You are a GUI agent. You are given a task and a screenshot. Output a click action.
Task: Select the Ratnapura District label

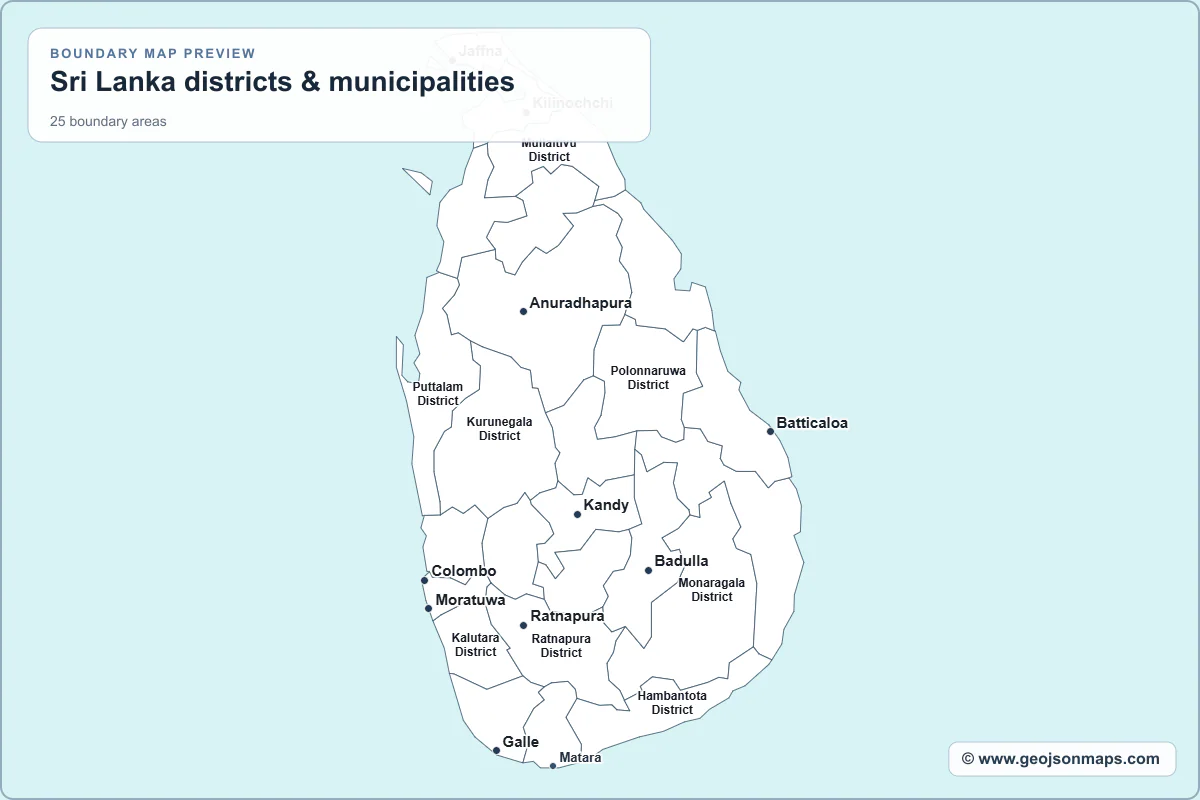561,646
